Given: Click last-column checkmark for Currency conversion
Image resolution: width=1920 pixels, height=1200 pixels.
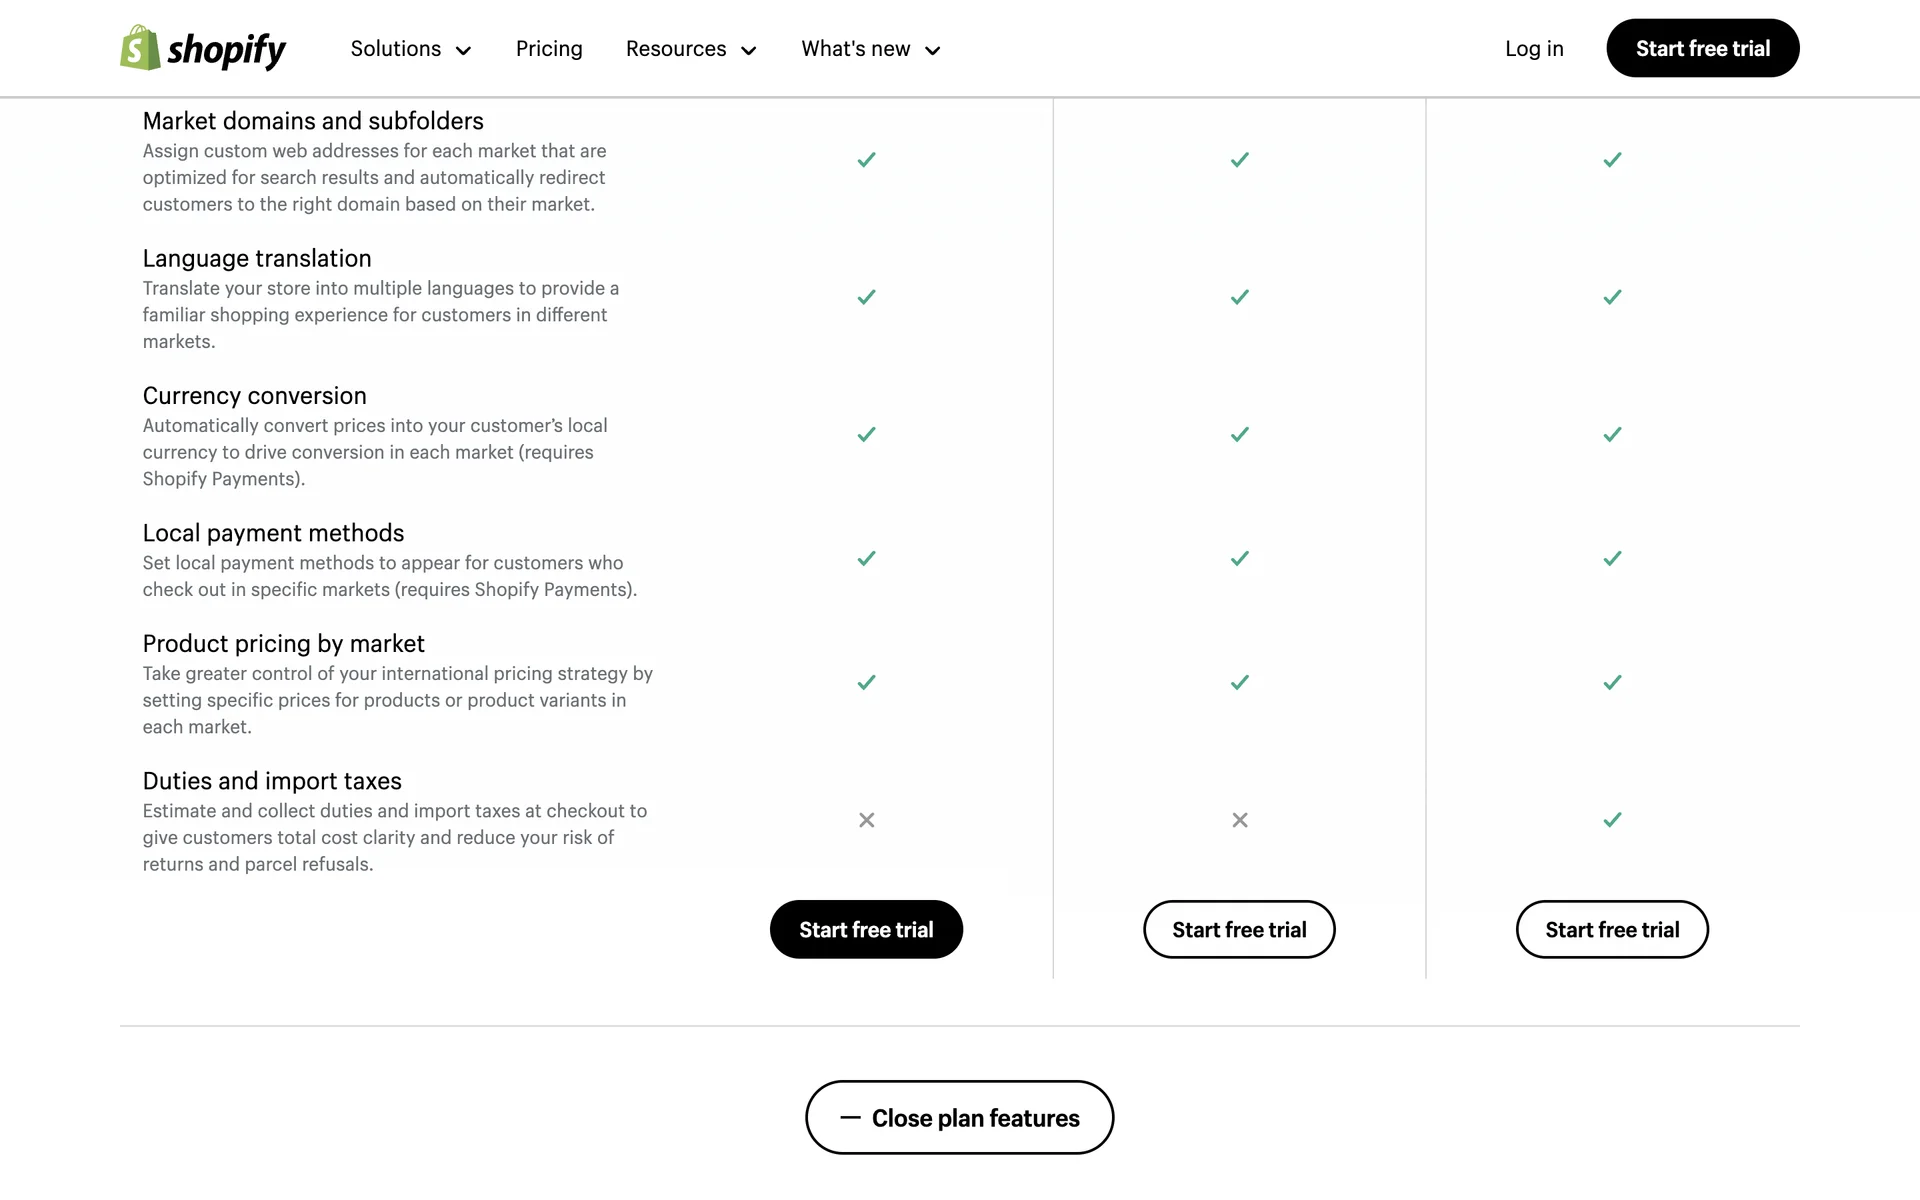Looking at the screenshot, I should pos(1612,435).
